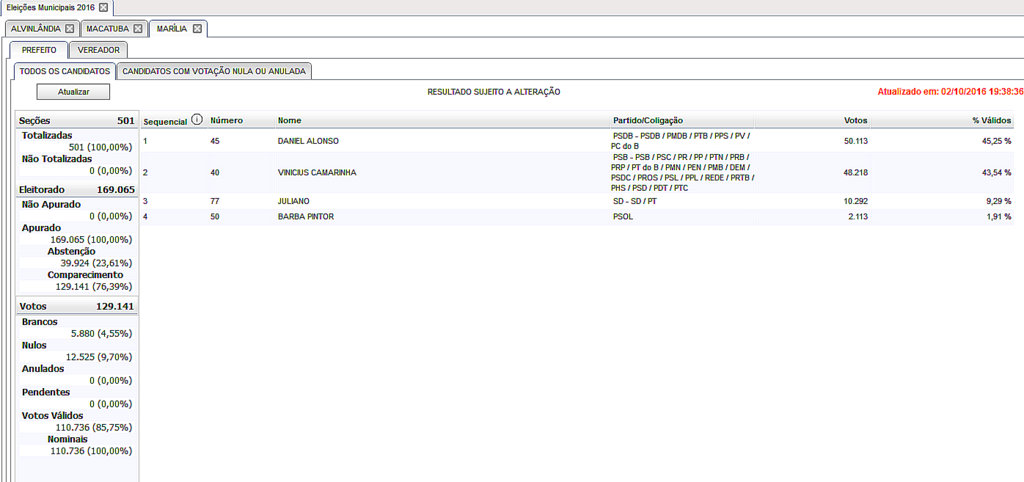Close the ALVINLÂNDIA tab
The image size is (1024, 482).
tap(69, 28)
